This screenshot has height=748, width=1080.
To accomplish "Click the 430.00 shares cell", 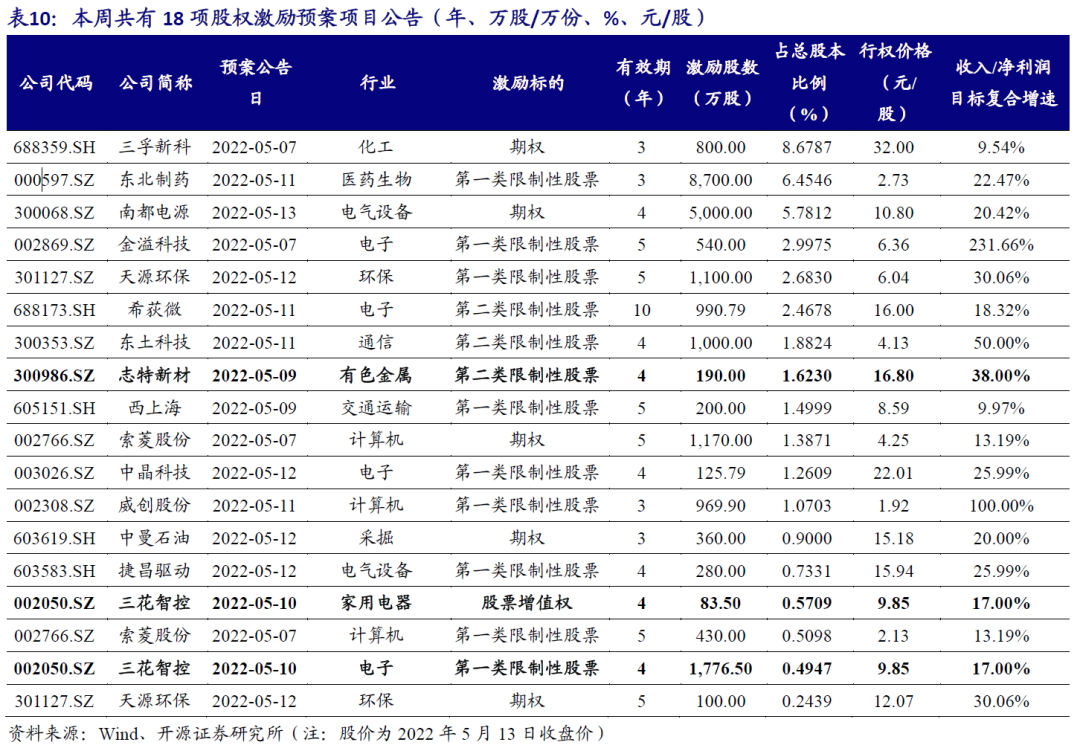I will 720,636.
